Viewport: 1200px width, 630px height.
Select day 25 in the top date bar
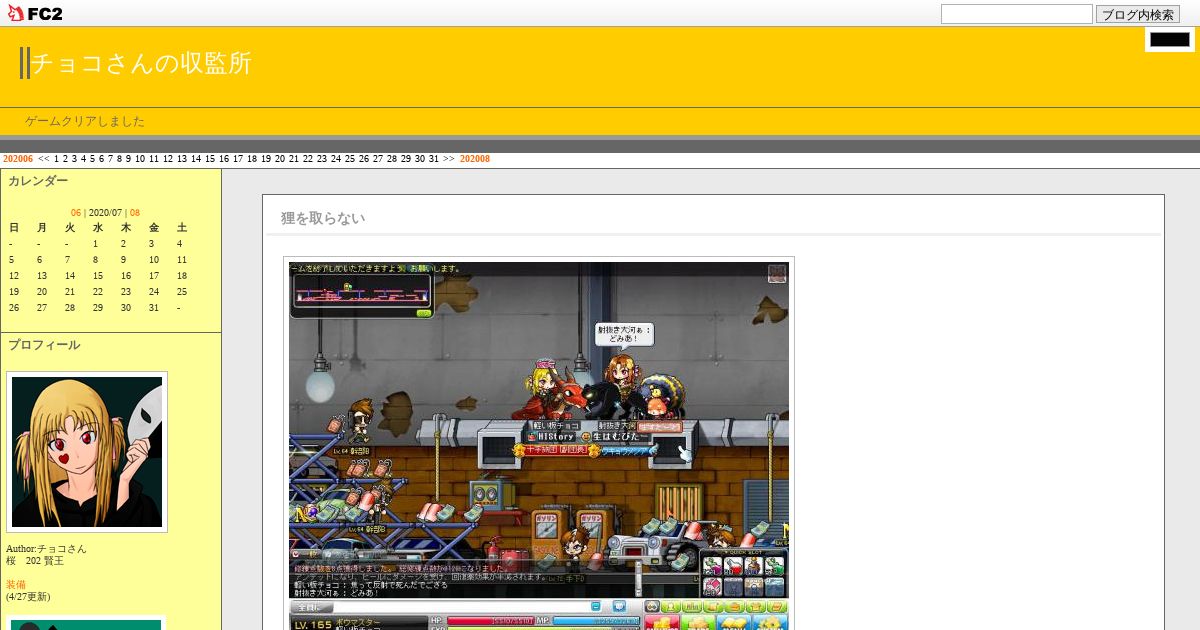point(350,159)
